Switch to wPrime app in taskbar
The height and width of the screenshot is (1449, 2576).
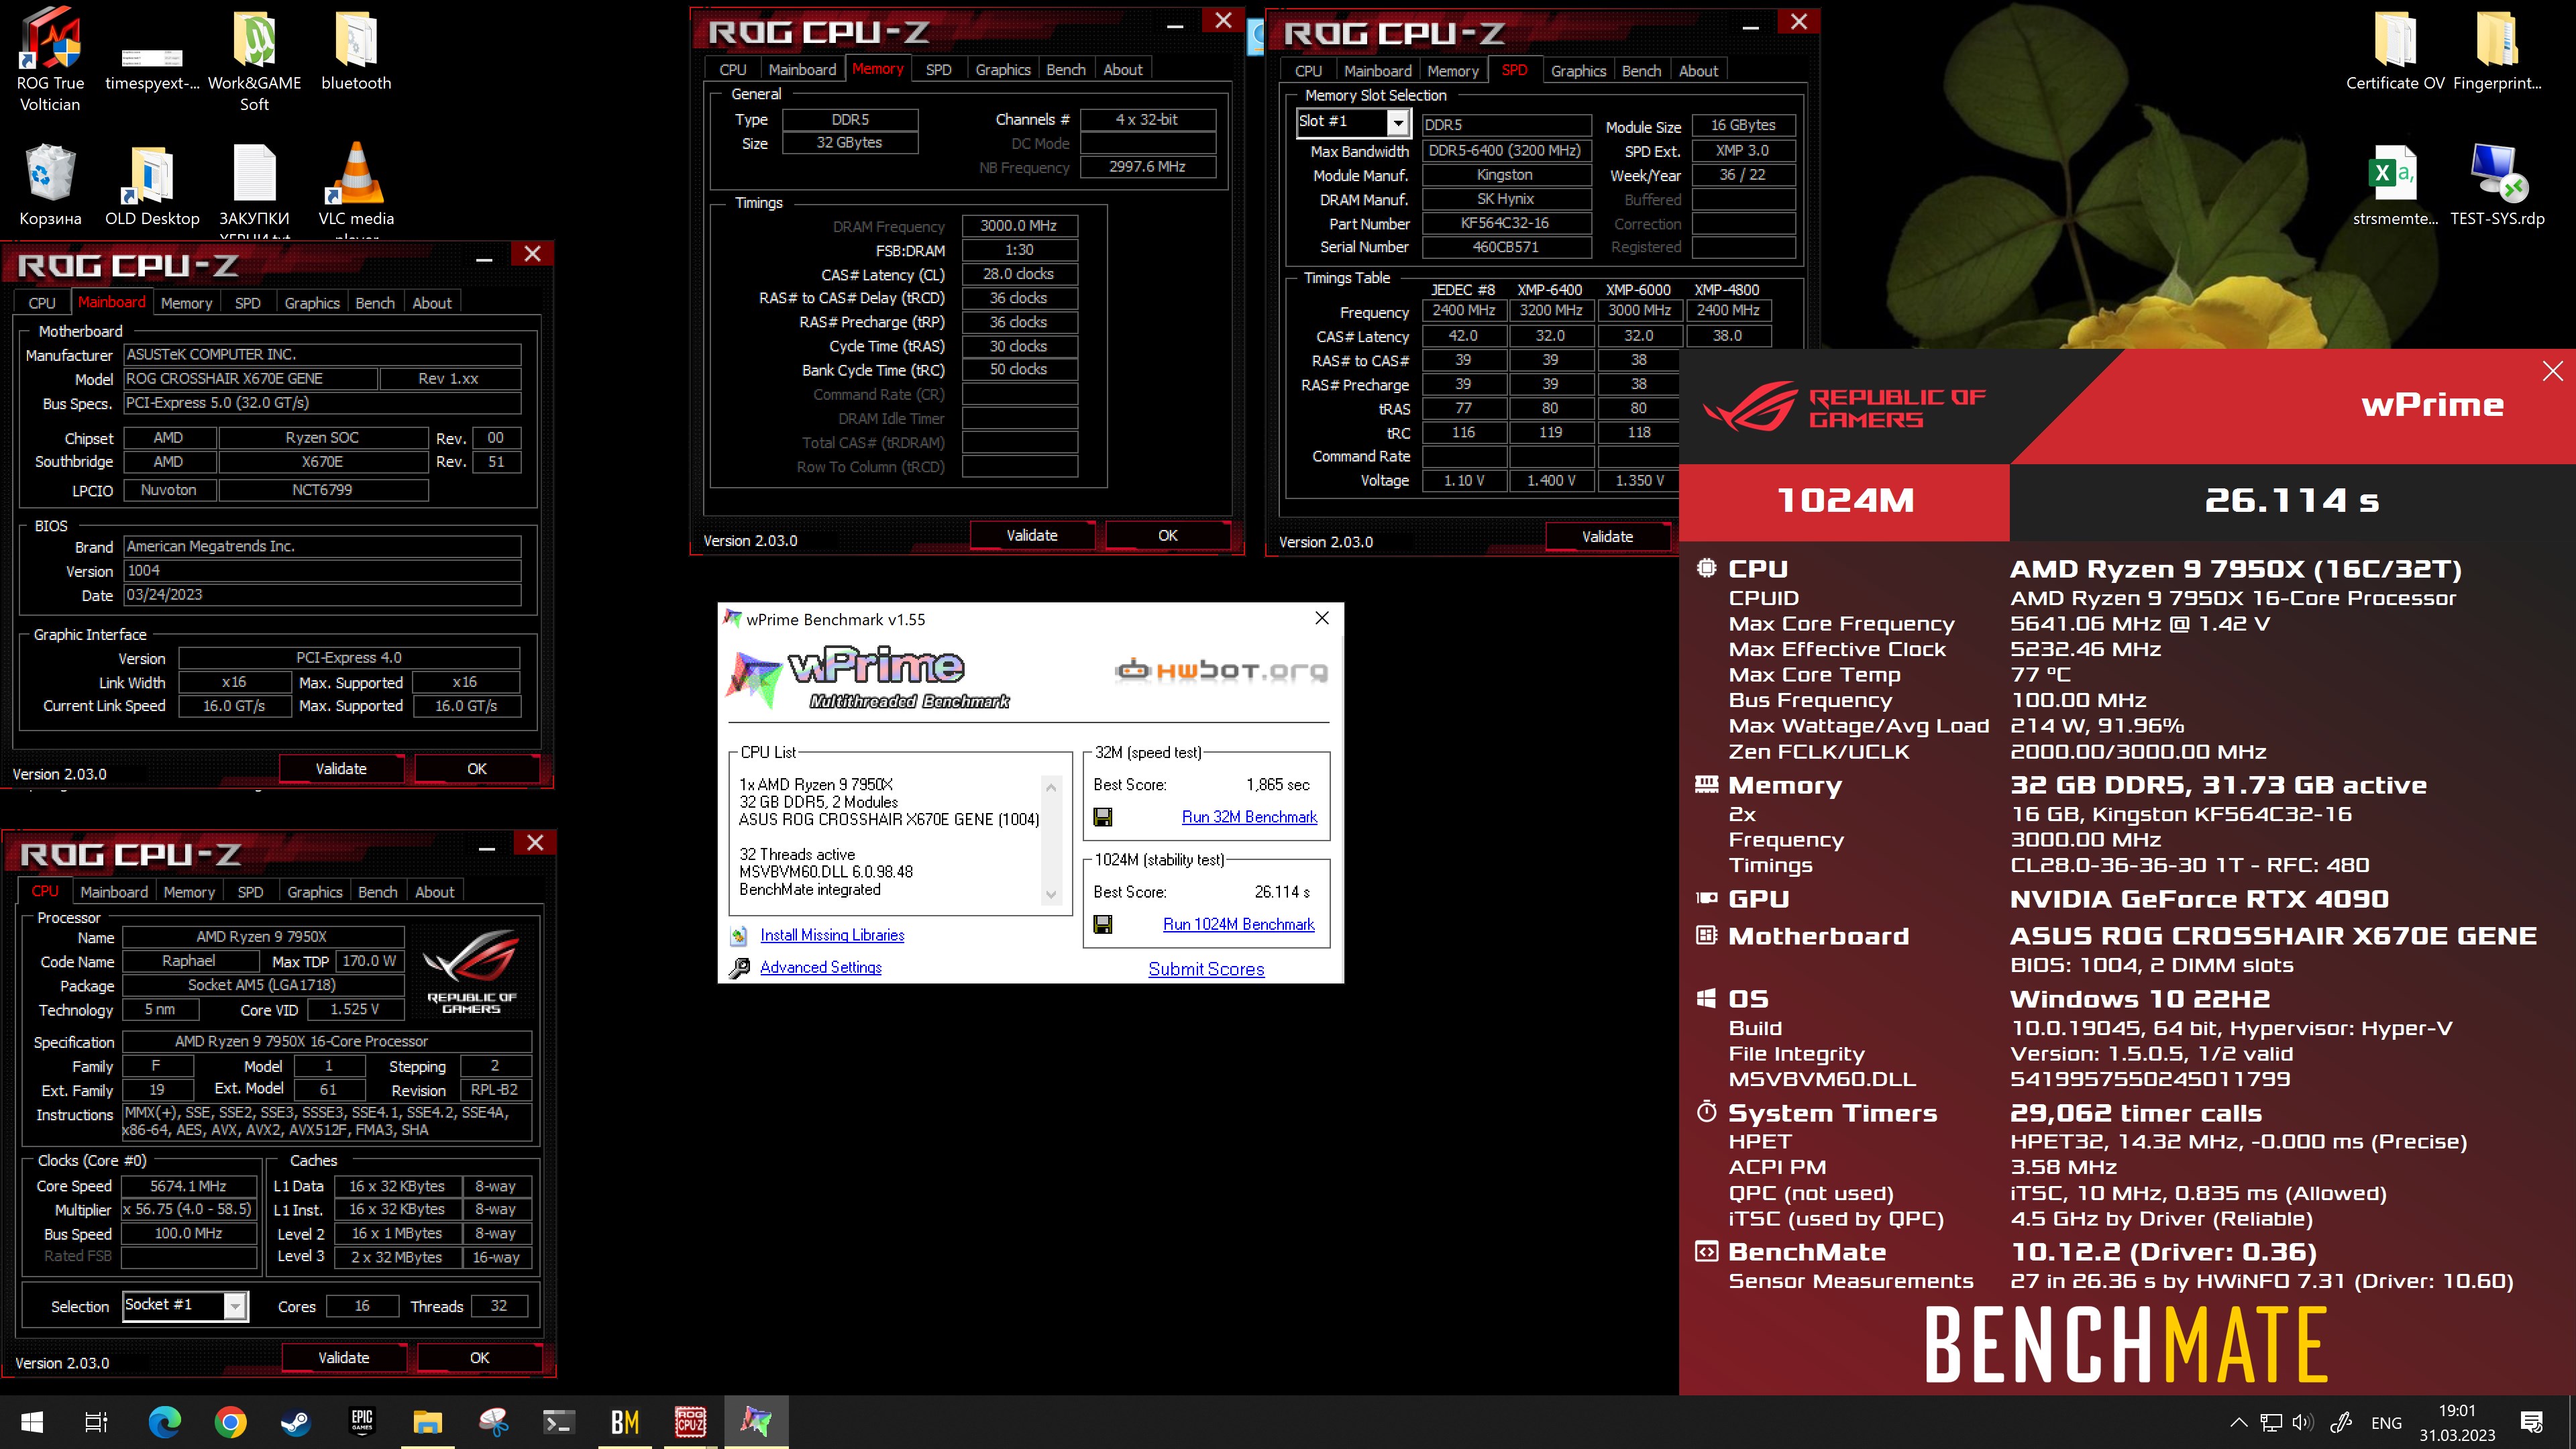[756, 1422]
